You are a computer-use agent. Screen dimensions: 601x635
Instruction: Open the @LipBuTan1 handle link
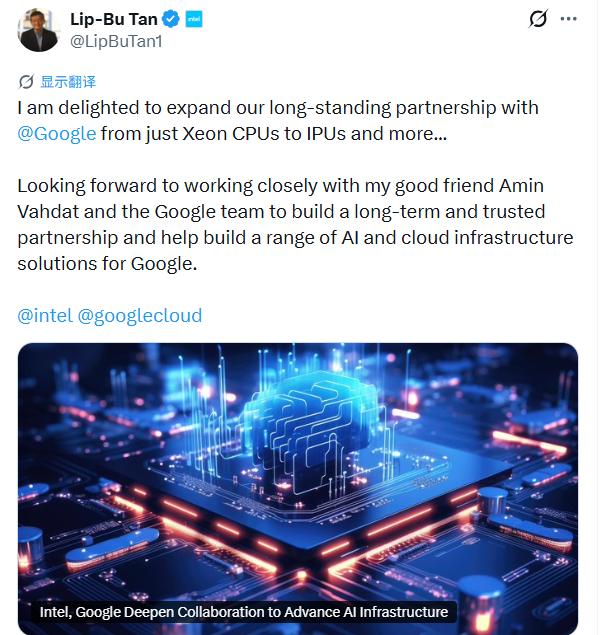point(113,41)
